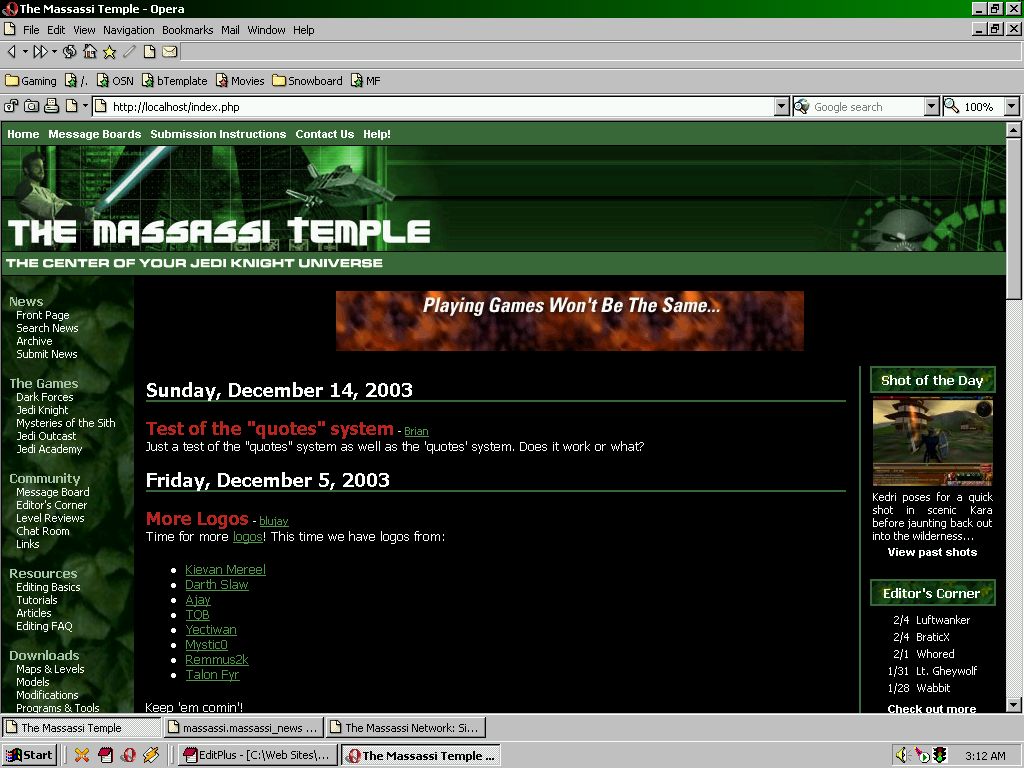Click the page scrollbar down arrow
Viewport: 1024px width, 768px height.
pos(1013,705)
